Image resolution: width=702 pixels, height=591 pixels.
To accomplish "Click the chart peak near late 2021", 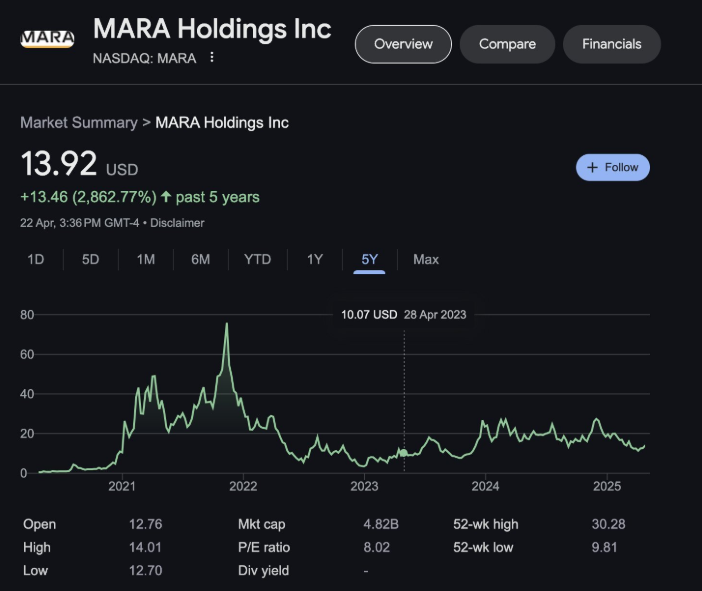I will (227, 324).
